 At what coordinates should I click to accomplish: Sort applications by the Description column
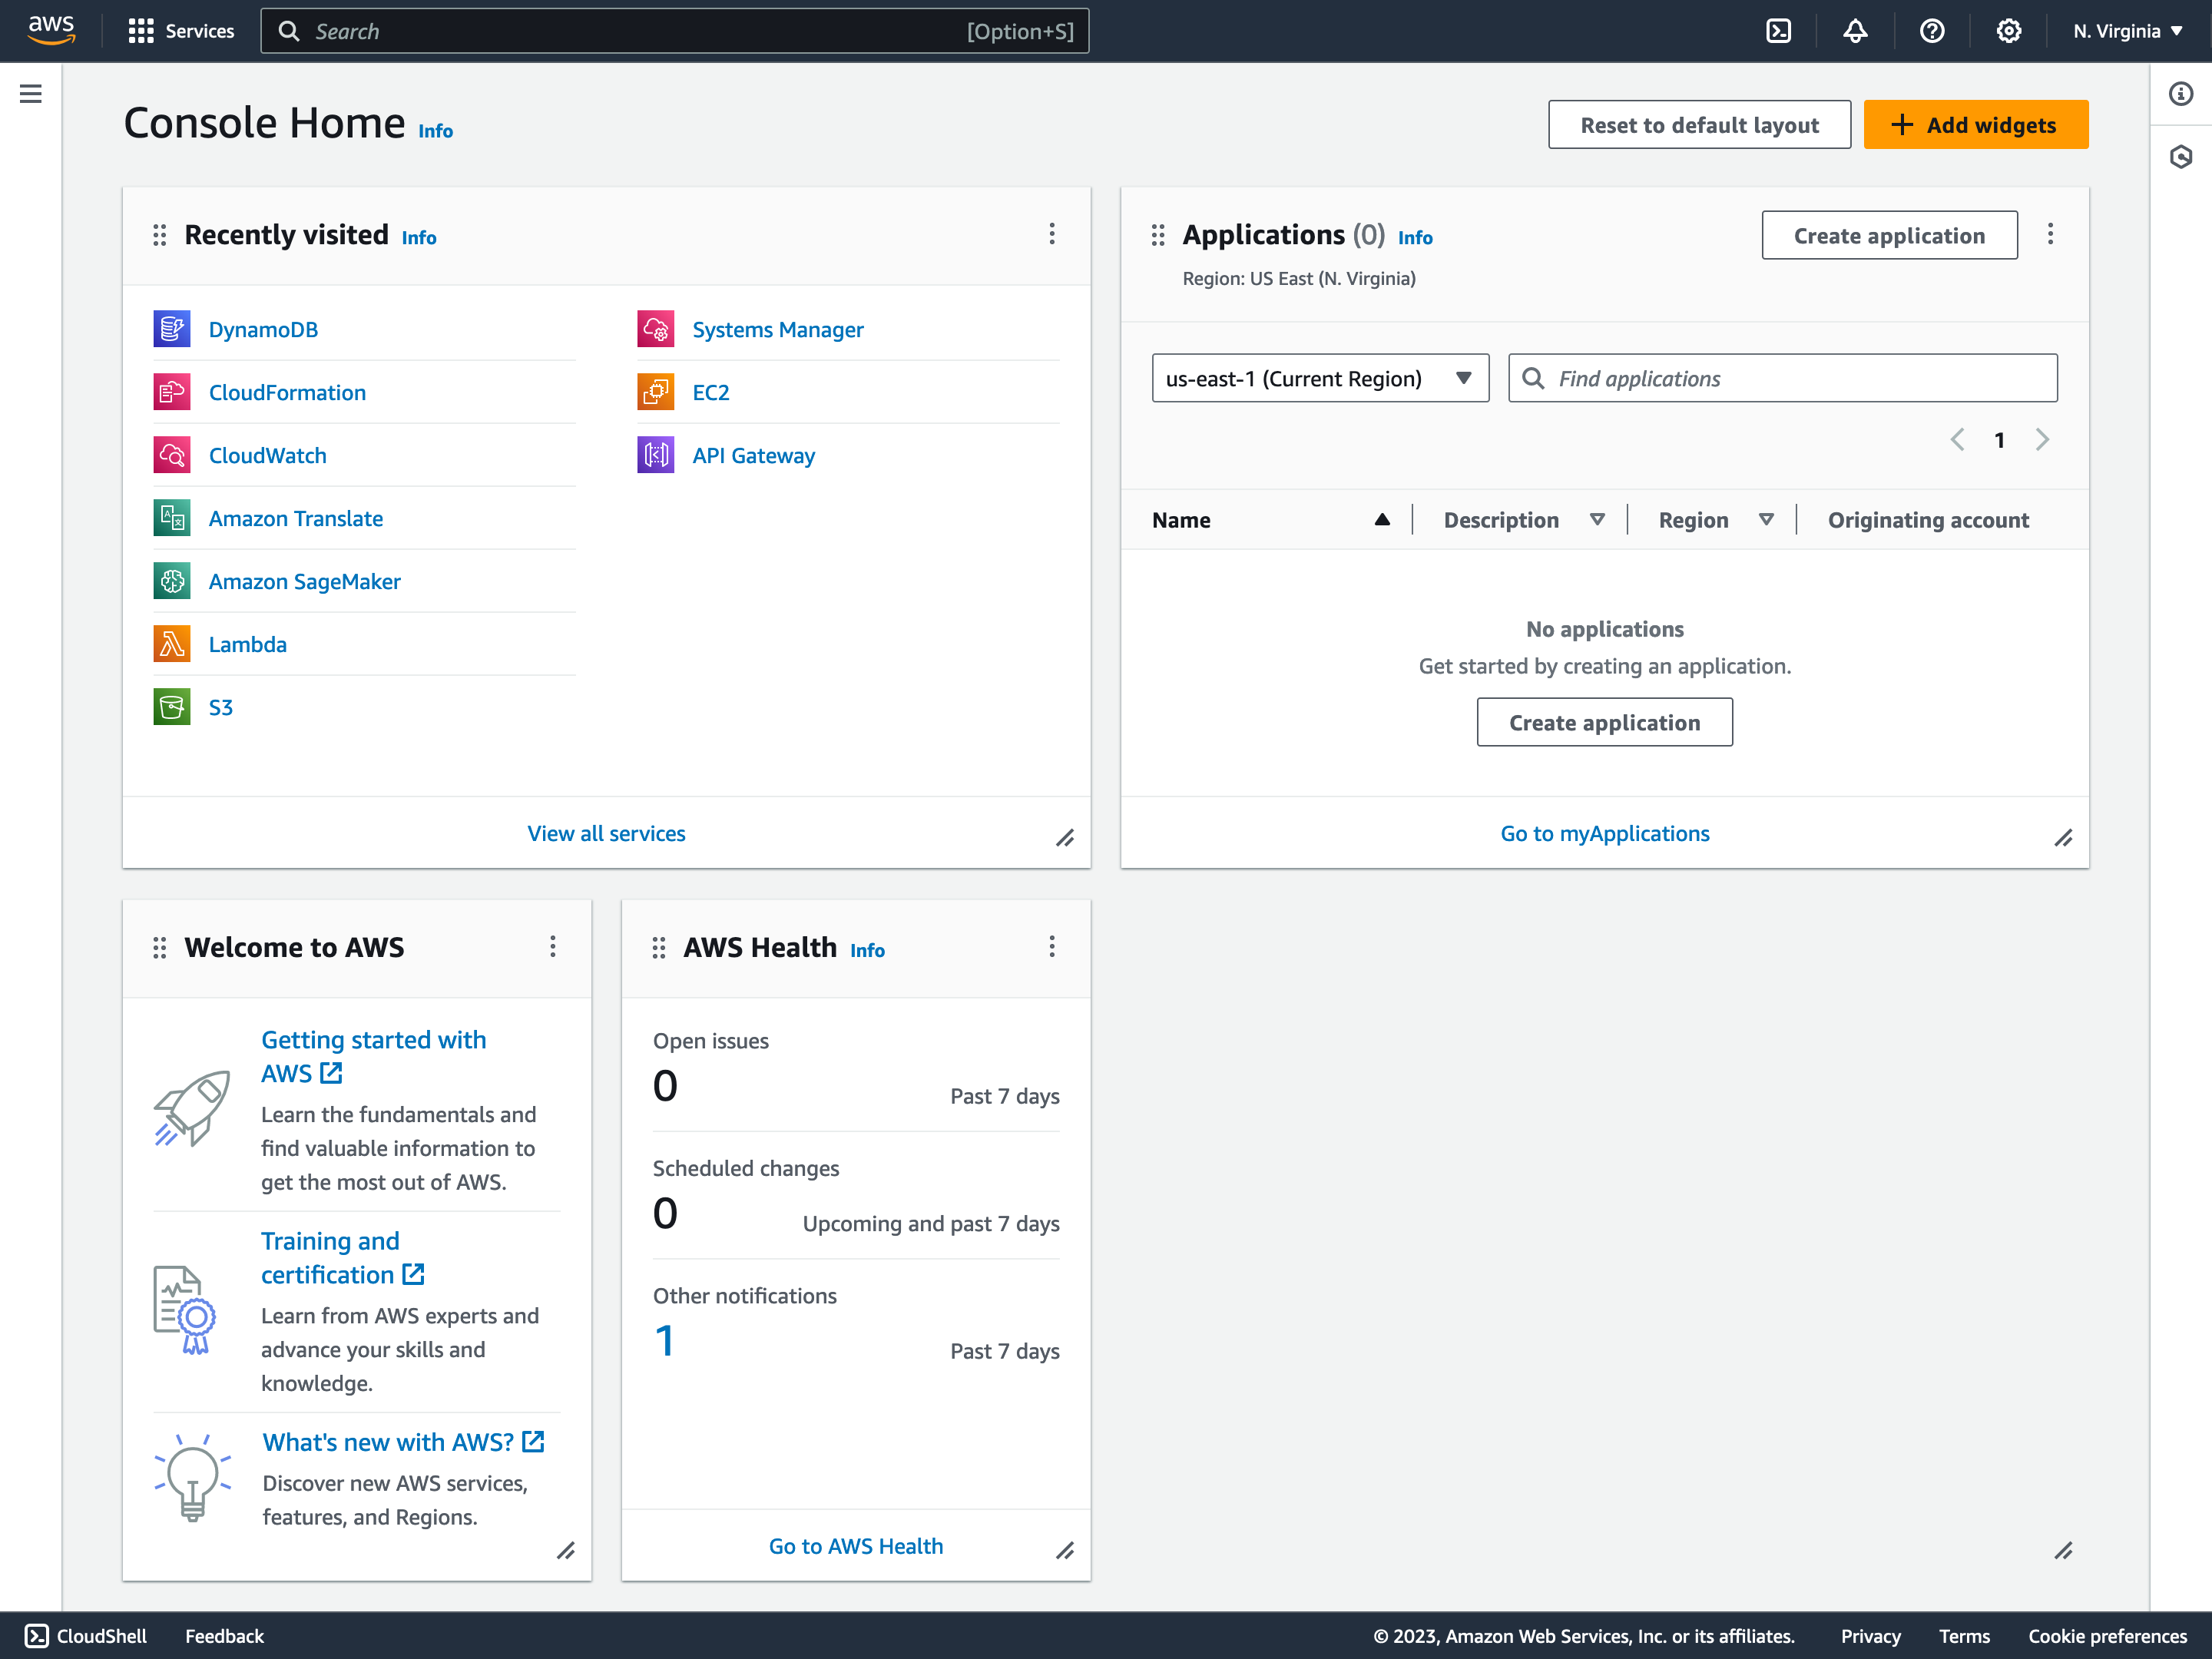1524,520
